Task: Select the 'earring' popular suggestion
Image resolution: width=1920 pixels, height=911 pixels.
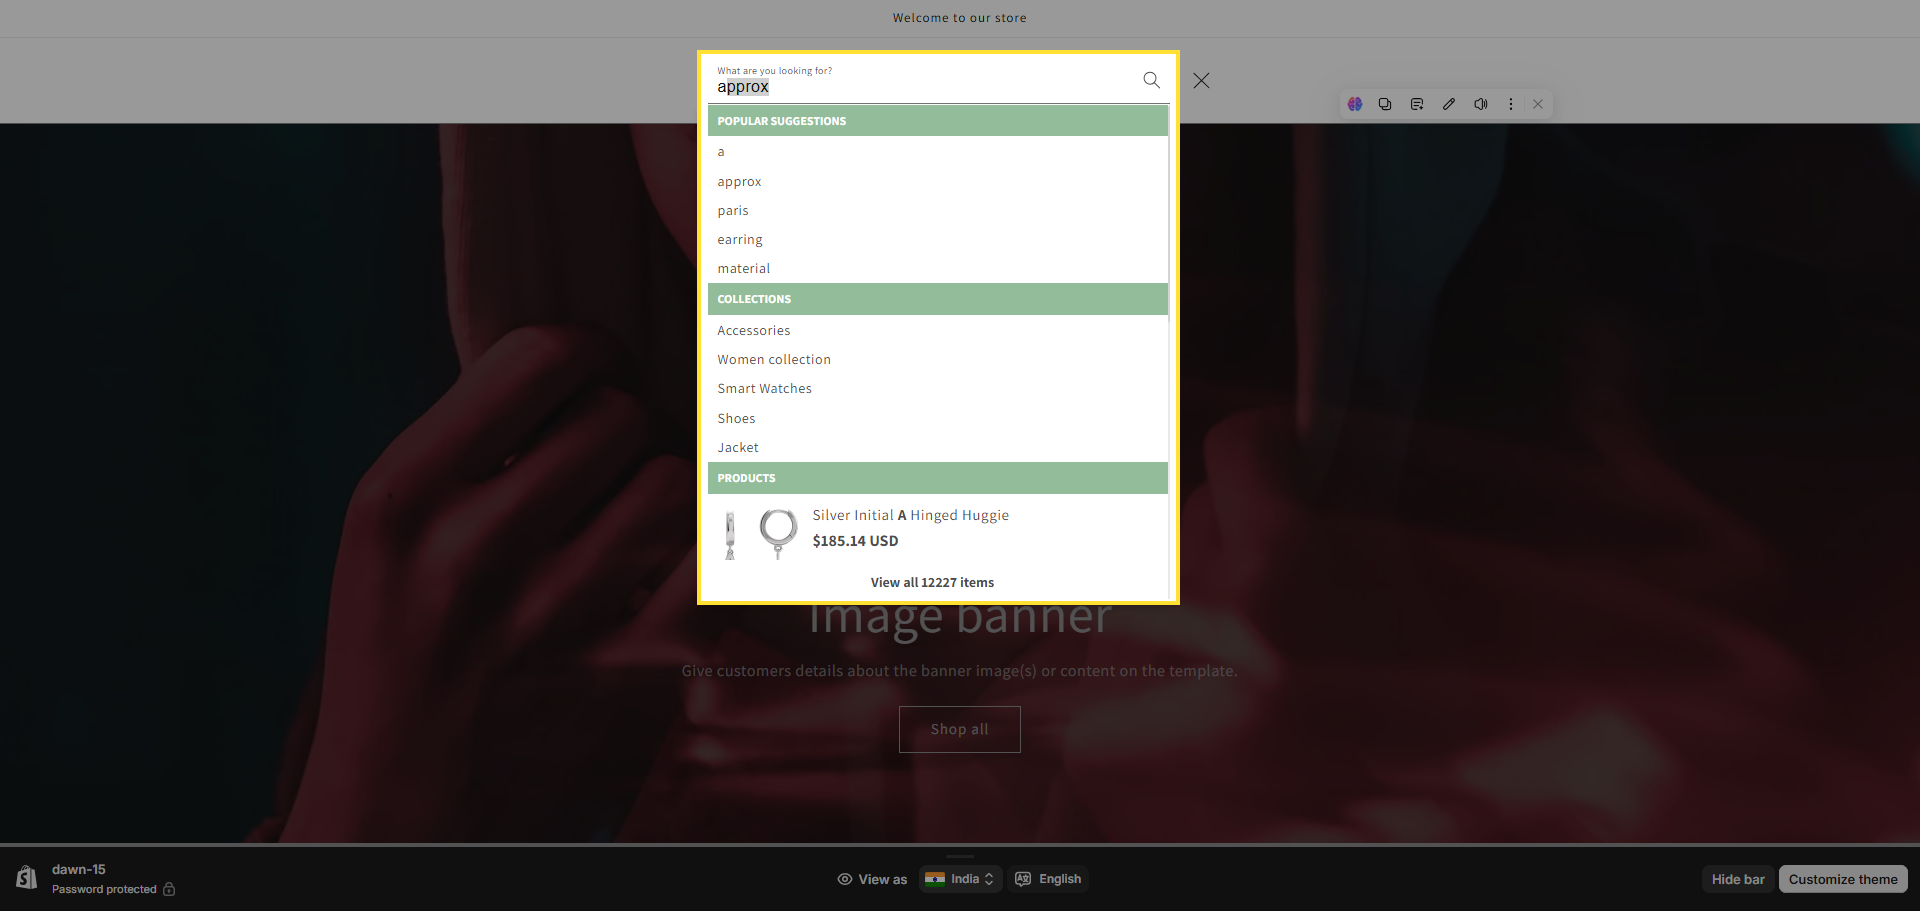Action: tap(740, 240)
